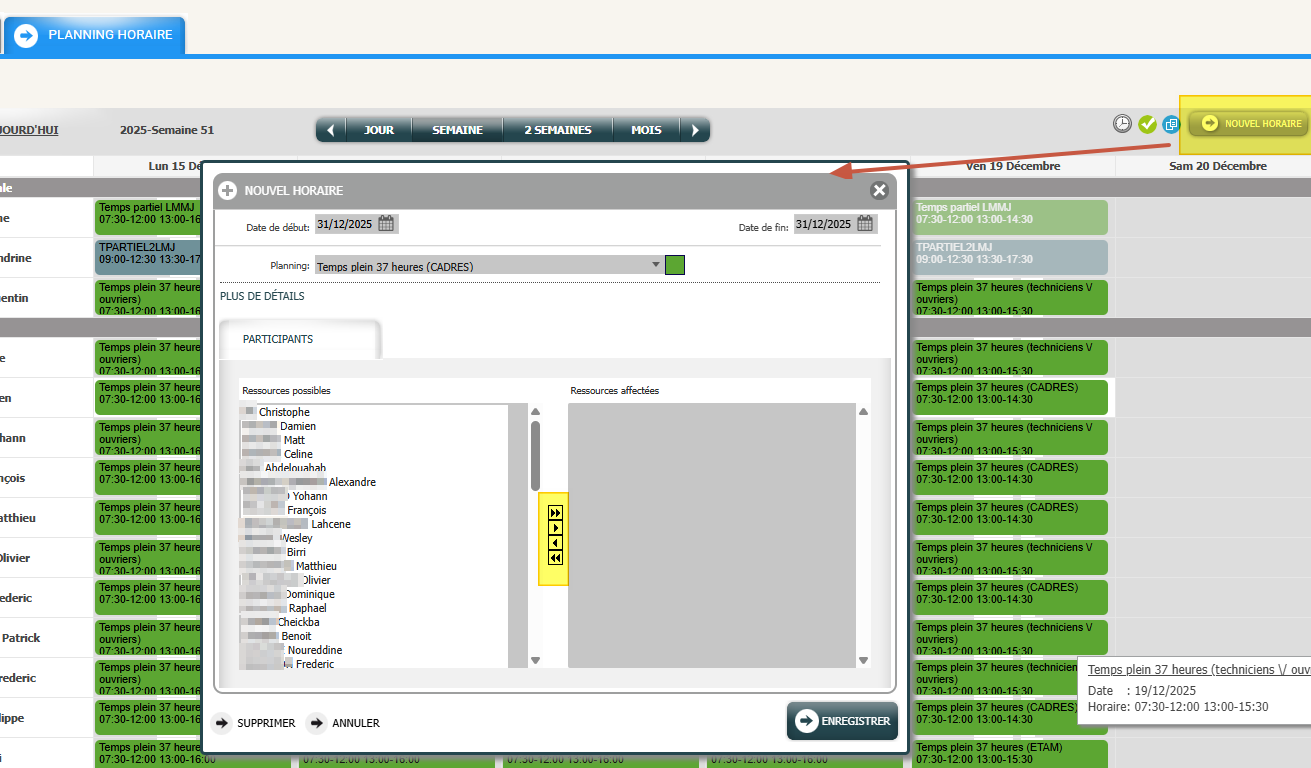This screenshot has height=768, width=1311.
Task: Remove selected resource with single left arrow
Action: [556, 543]
